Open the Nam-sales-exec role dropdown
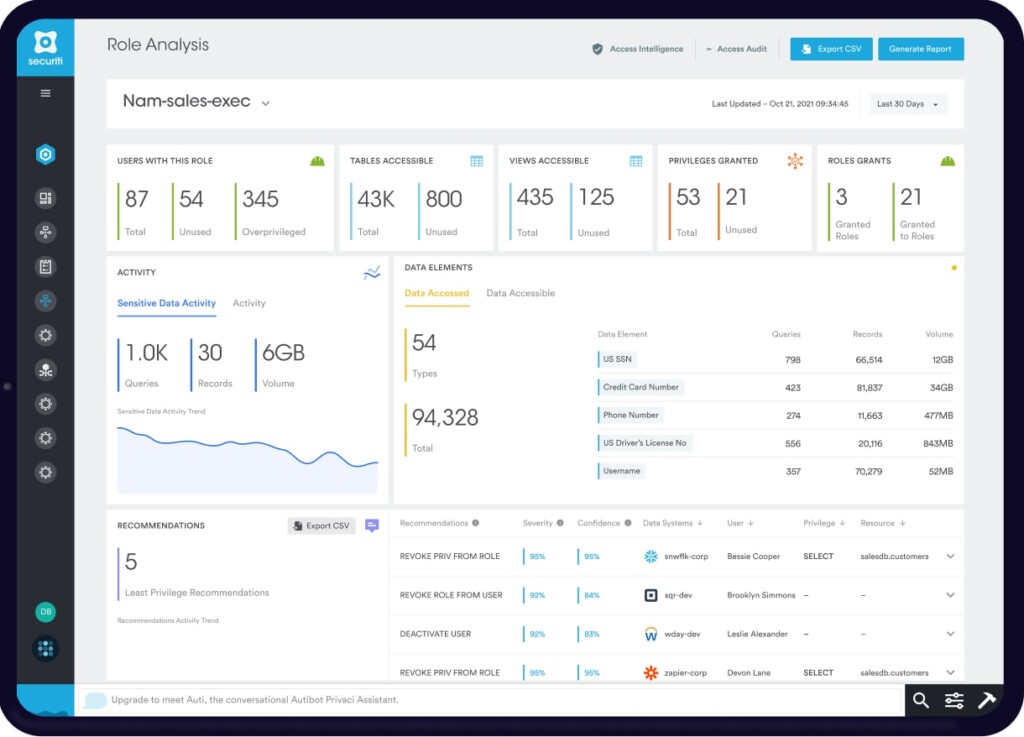 tap(266, 103)
